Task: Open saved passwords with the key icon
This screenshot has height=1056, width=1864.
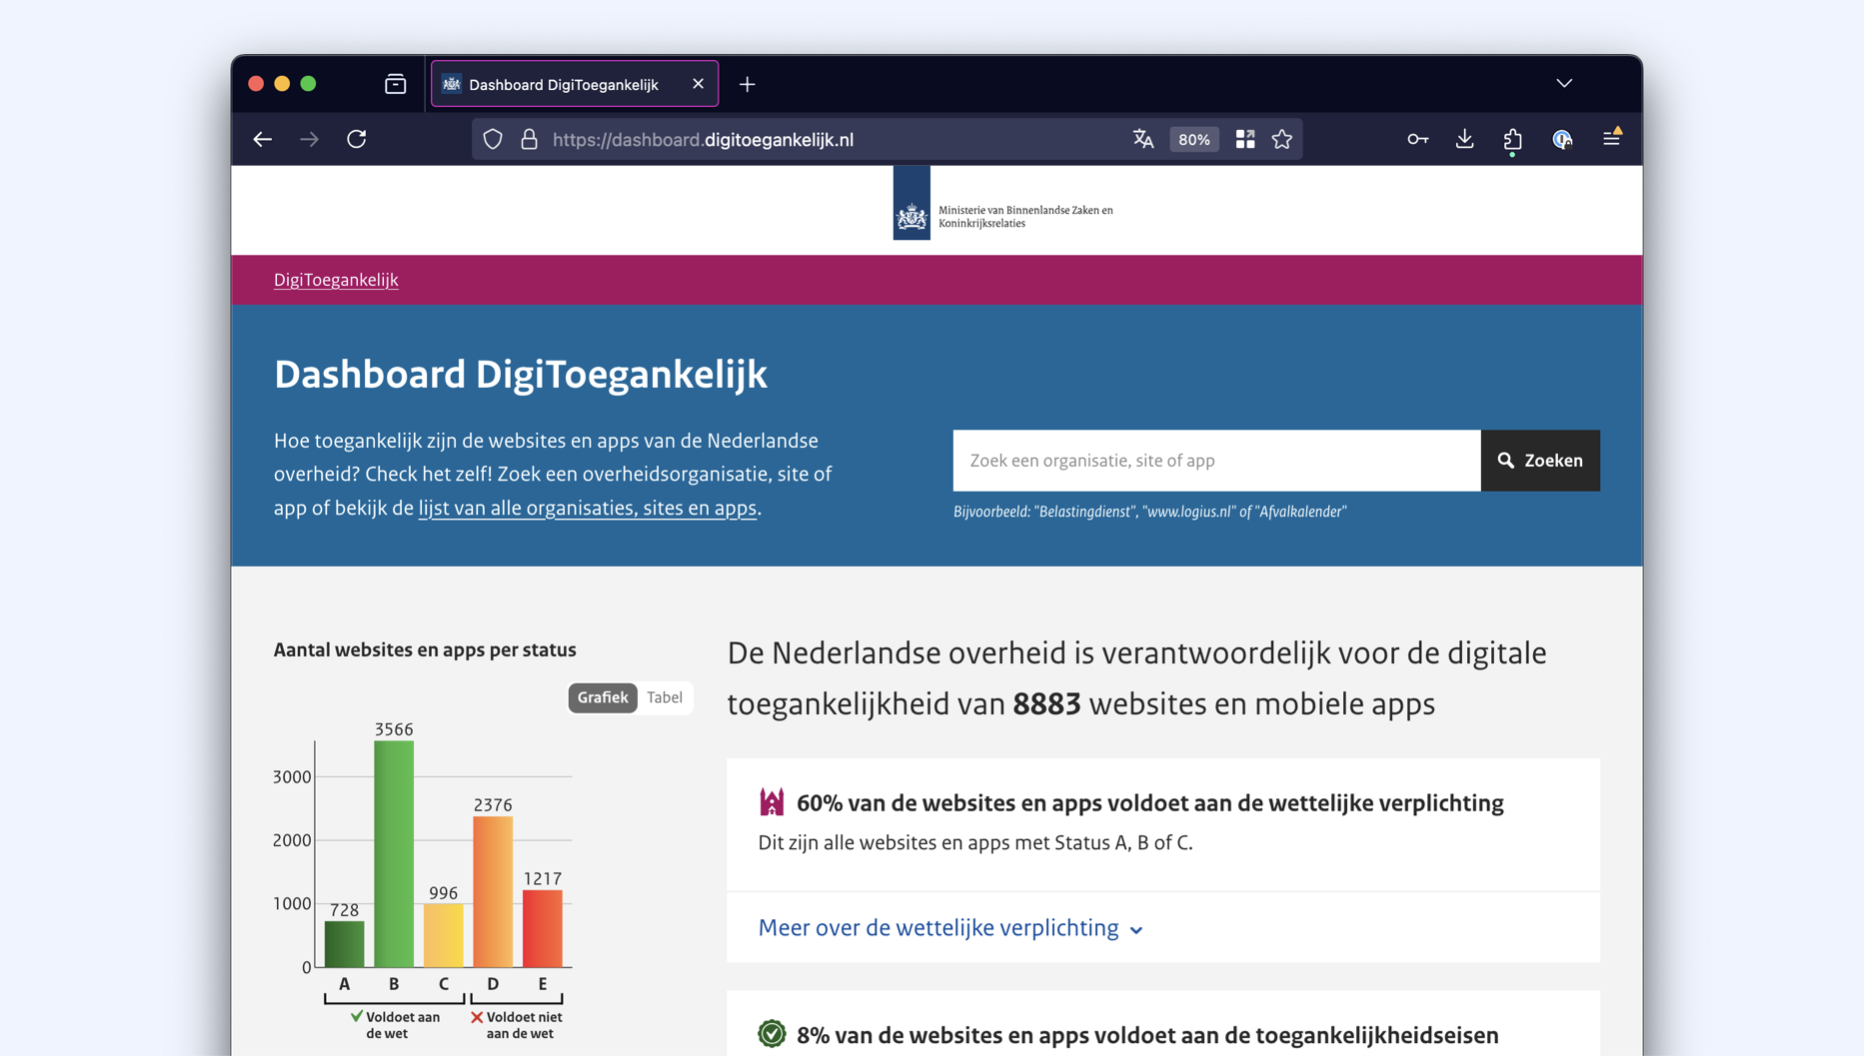Action: 1417,139
